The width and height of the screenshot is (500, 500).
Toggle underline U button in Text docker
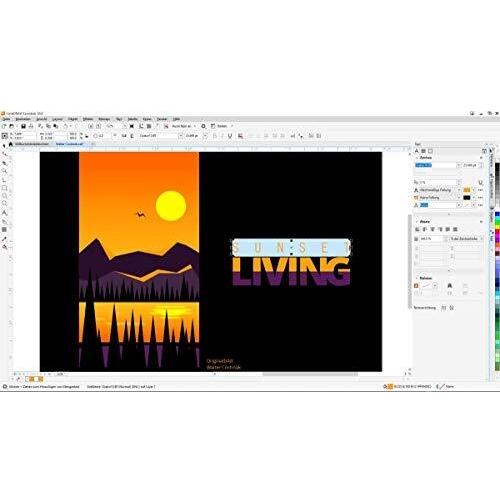[x=480, y=182]
